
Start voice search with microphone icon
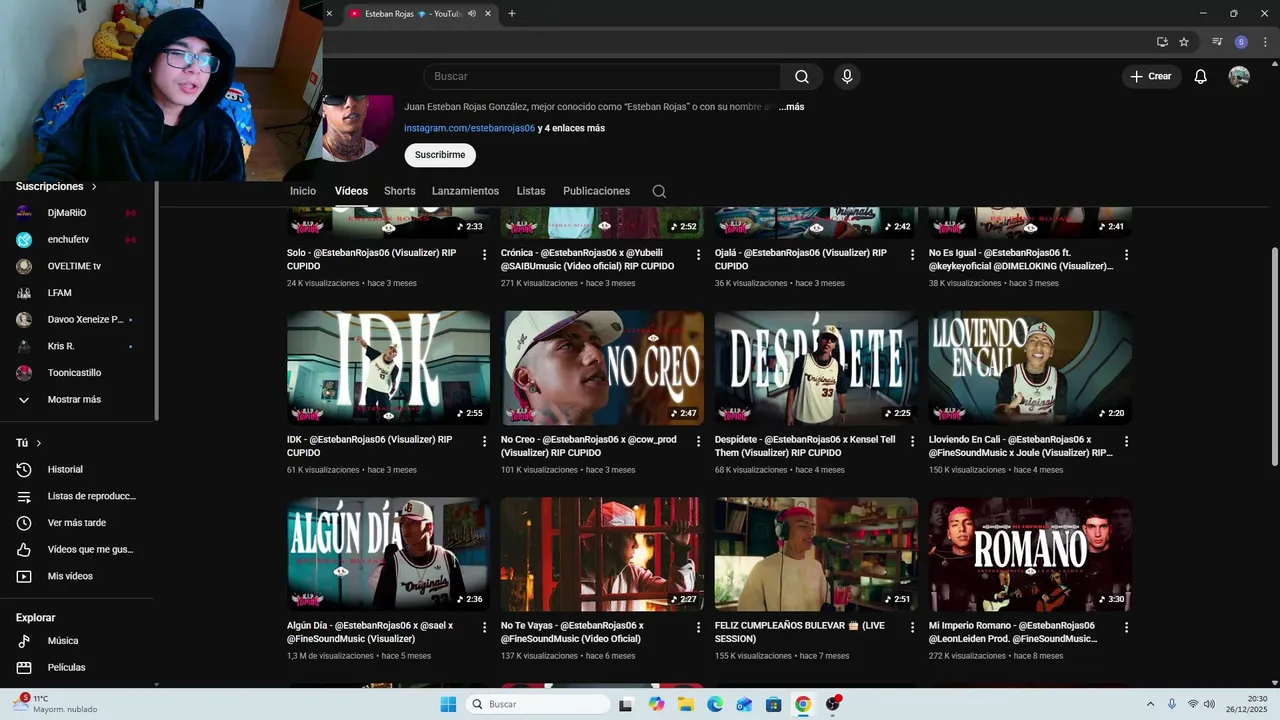coord(847,77)
